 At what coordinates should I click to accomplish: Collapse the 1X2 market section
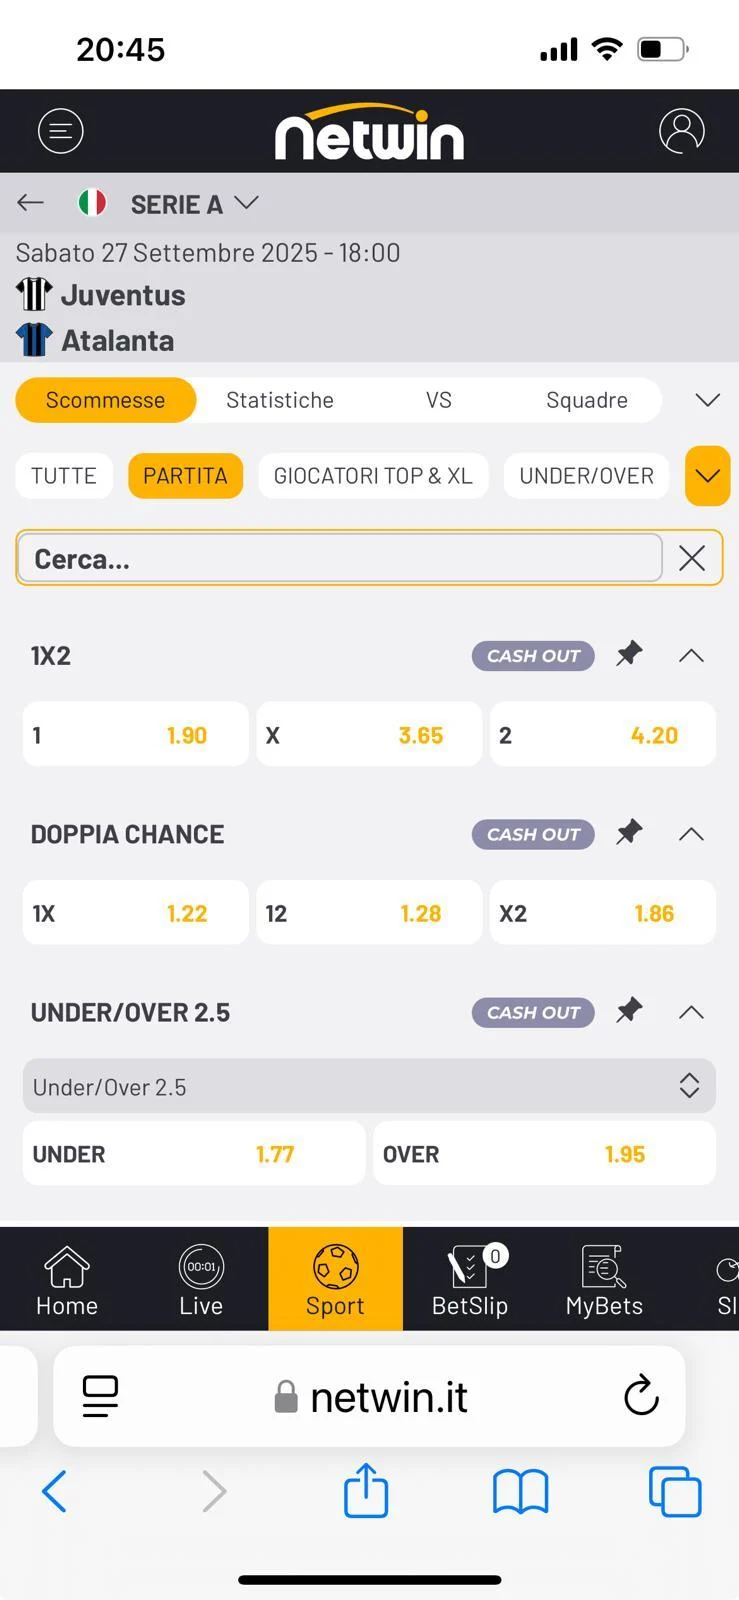[691, 656]
